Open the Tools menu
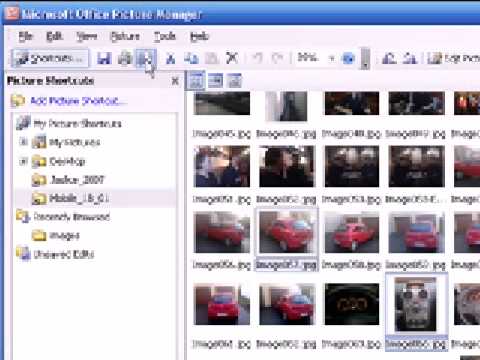480x360 pixels. 165,36
